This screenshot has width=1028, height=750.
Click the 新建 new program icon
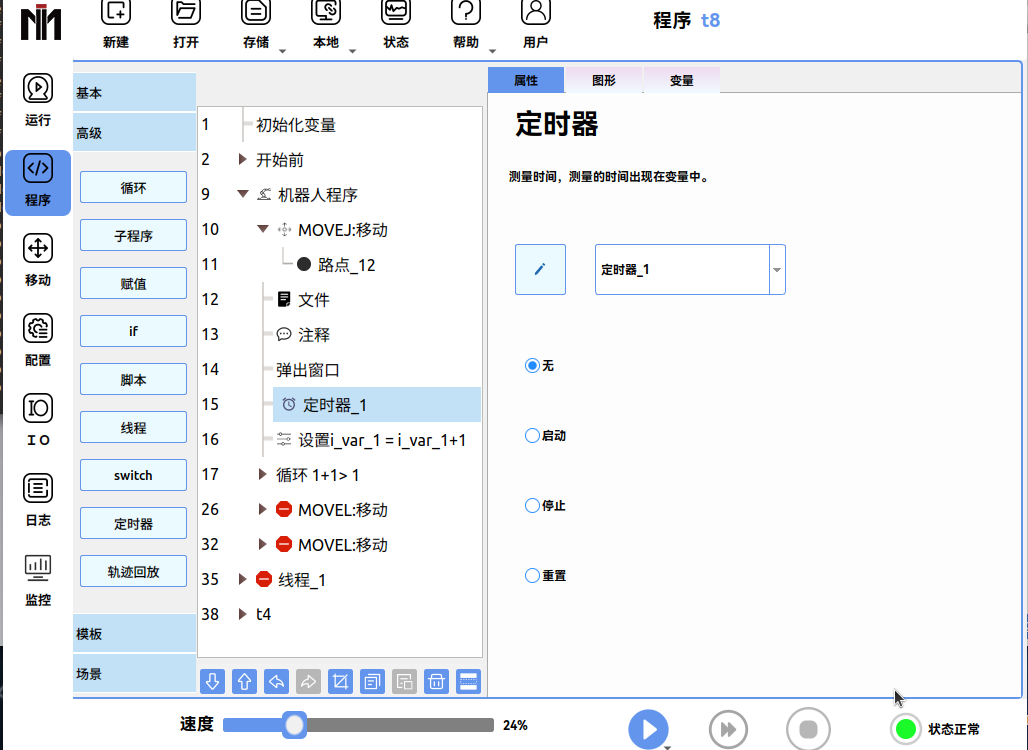116,24
